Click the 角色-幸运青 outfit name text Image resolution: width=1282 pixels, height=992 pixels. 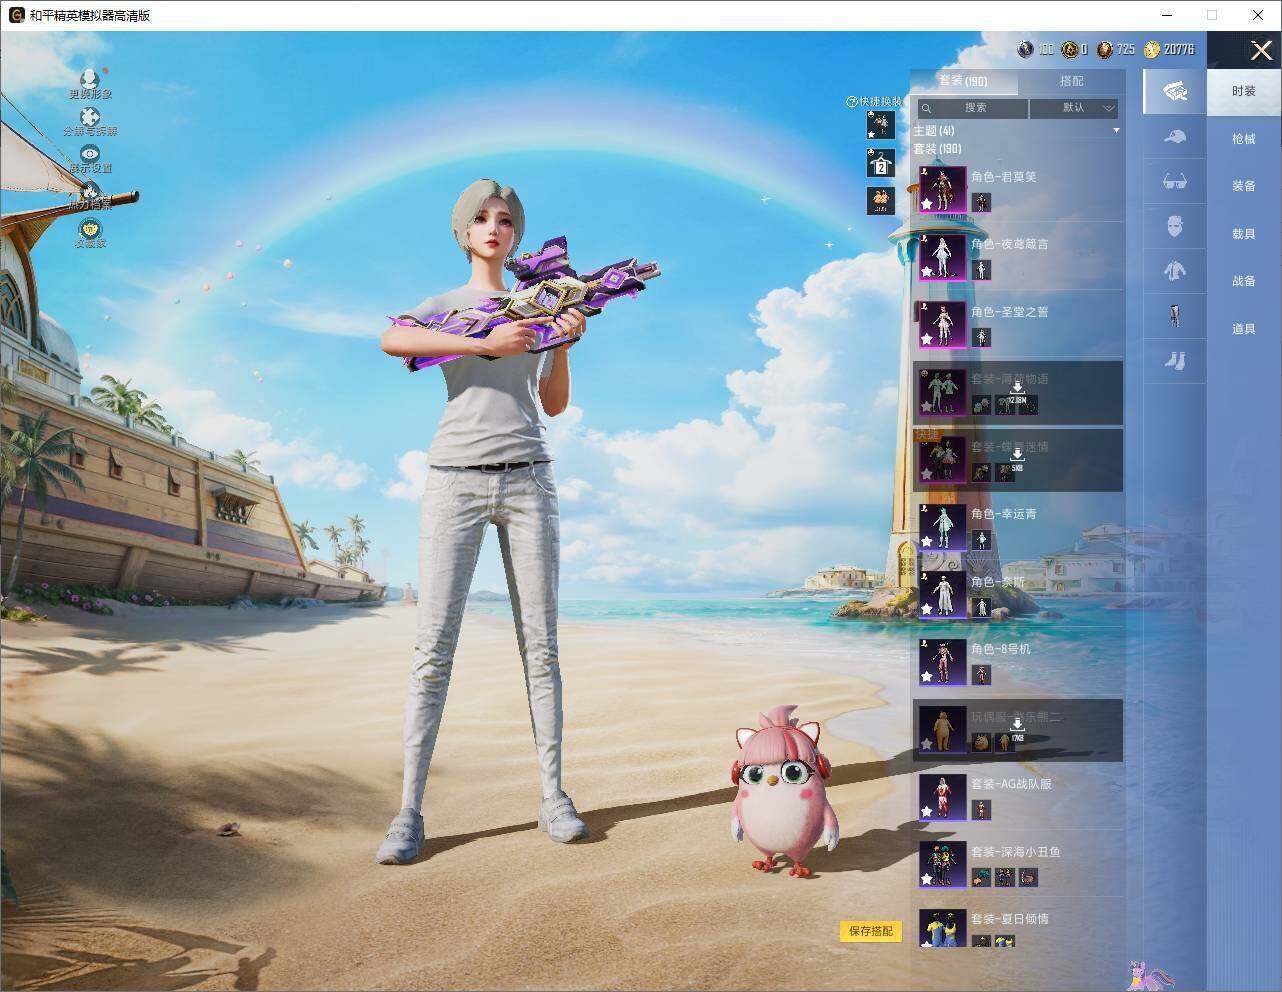click(1004, 514)
